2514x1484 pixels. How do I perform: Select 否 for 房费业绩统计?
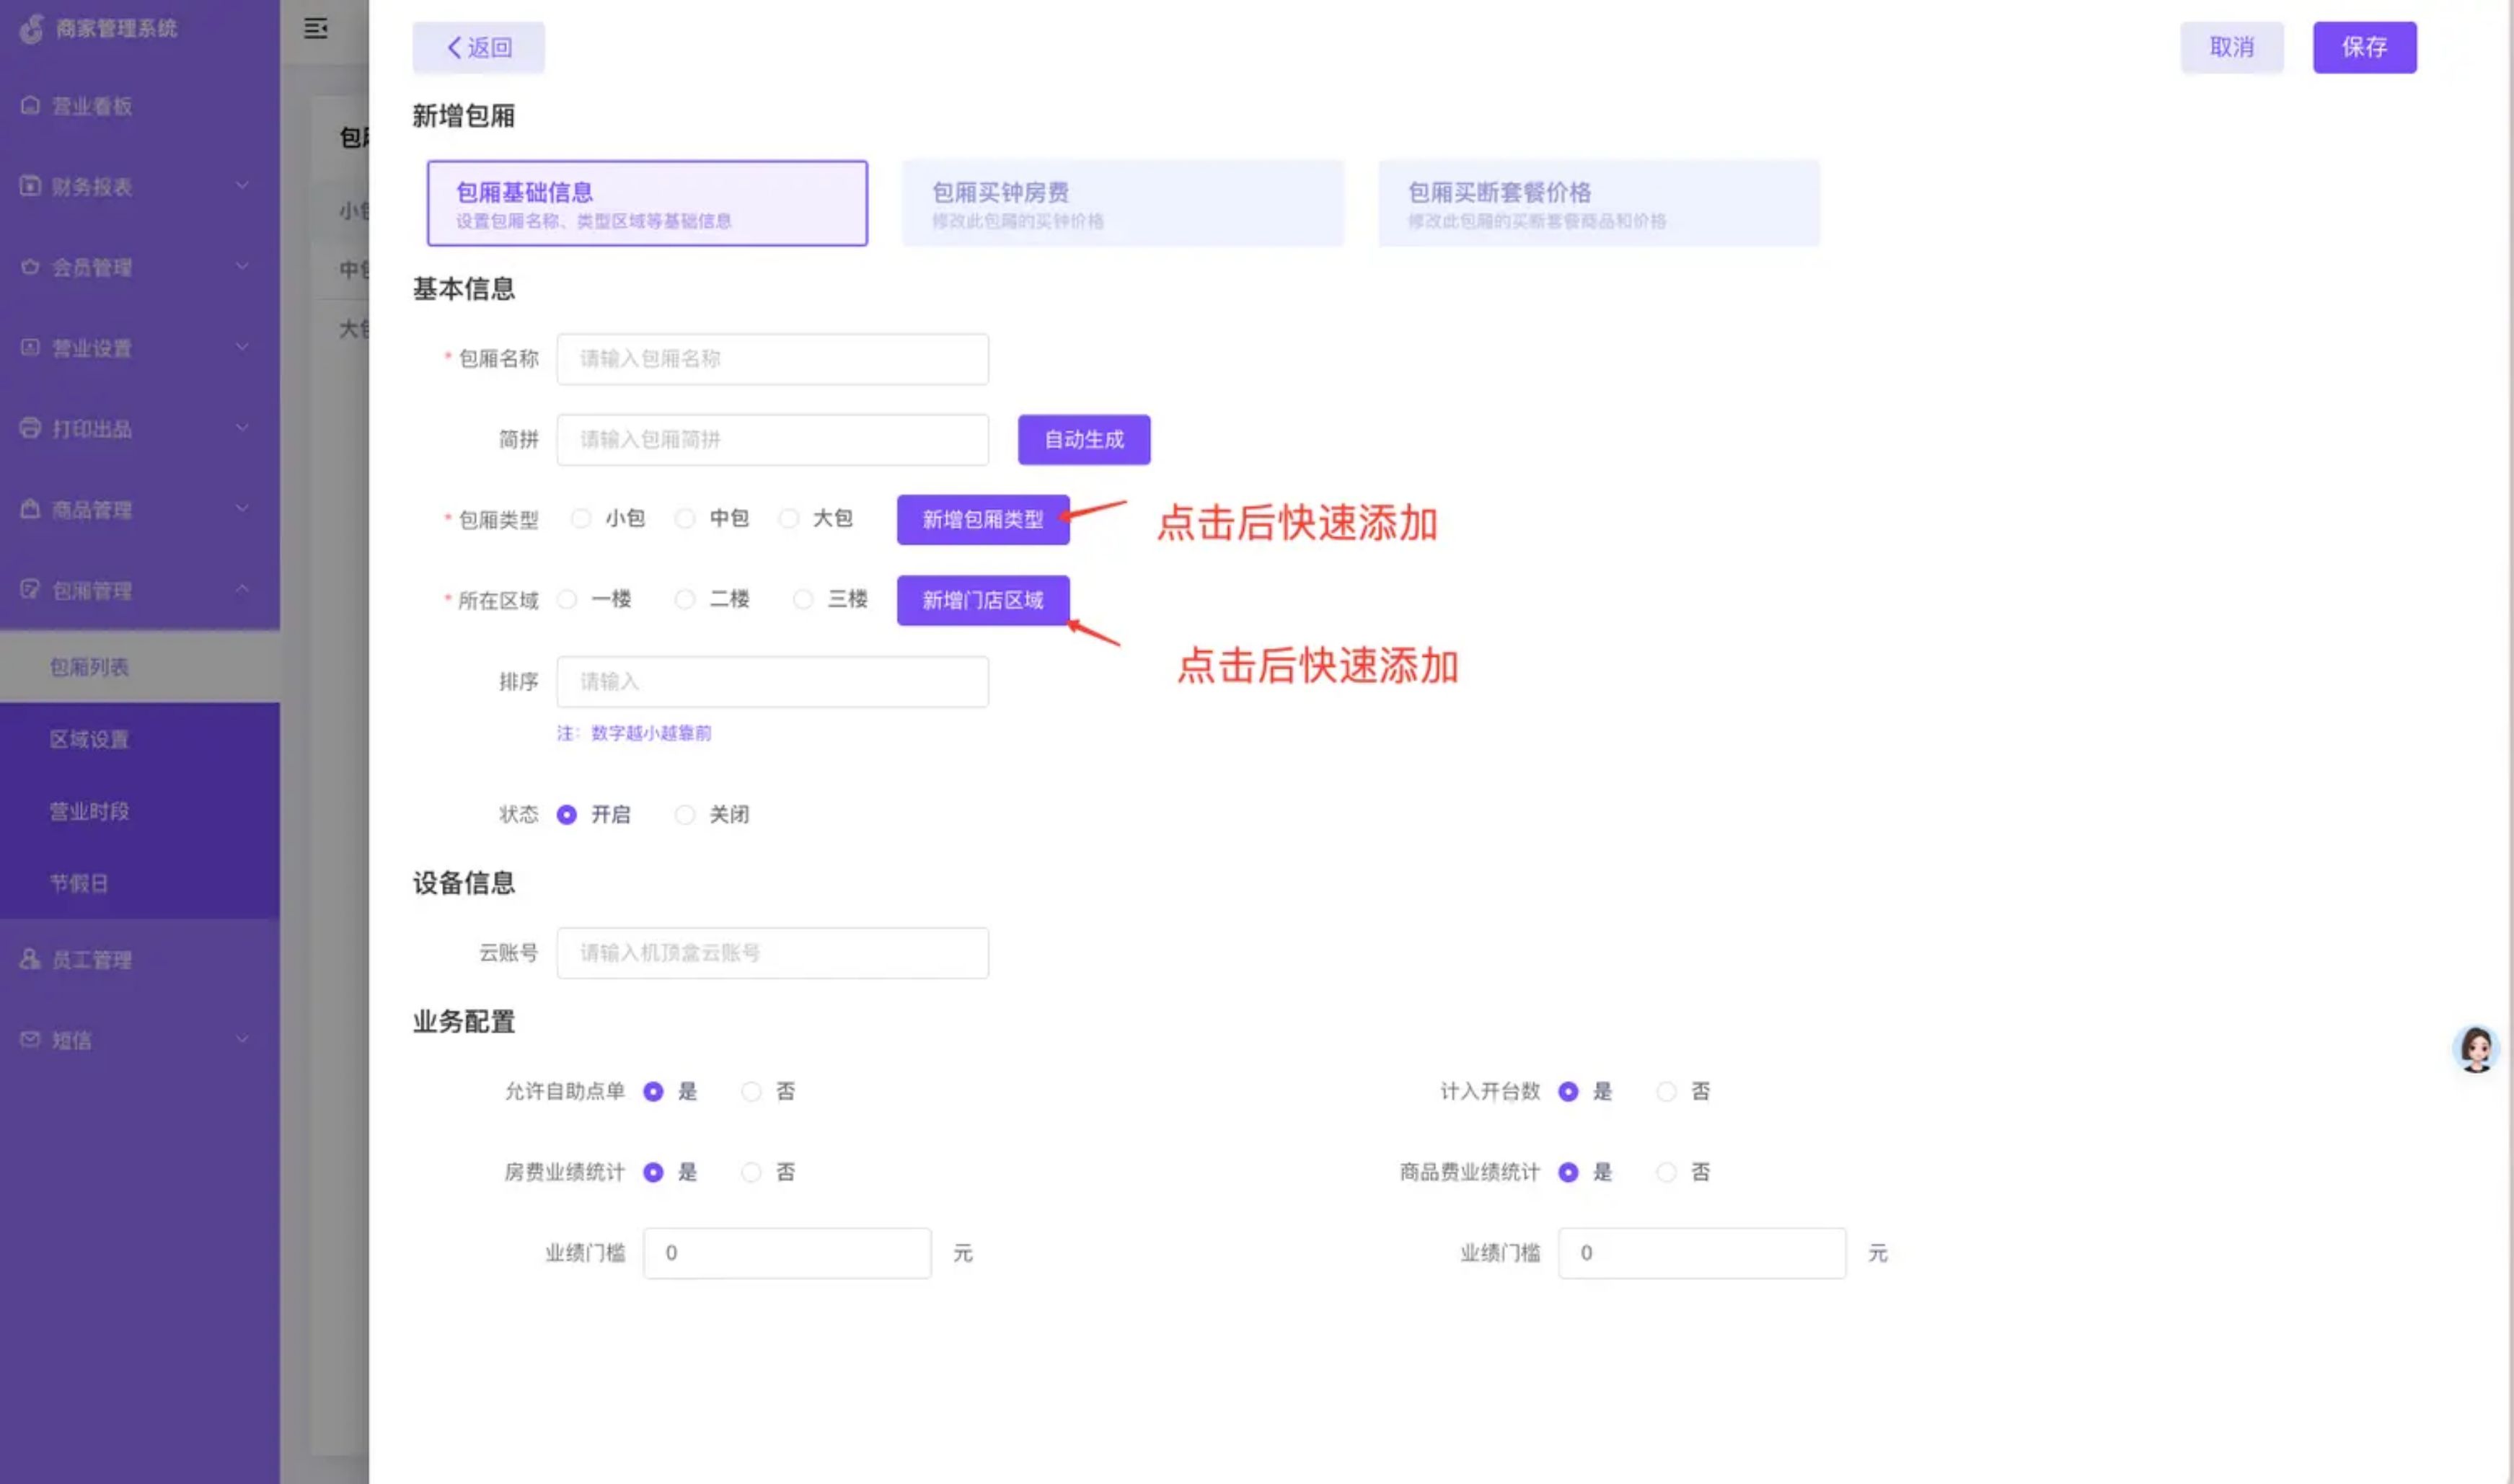point(751,1172)
